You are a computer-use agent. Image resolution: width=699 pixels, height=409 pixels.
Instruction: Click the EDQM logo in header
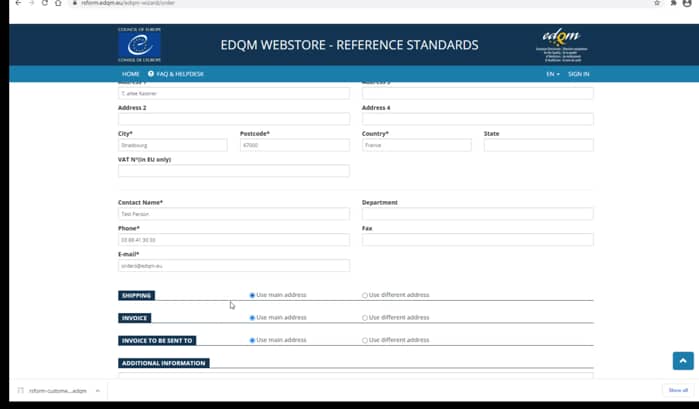coord(561,45)
